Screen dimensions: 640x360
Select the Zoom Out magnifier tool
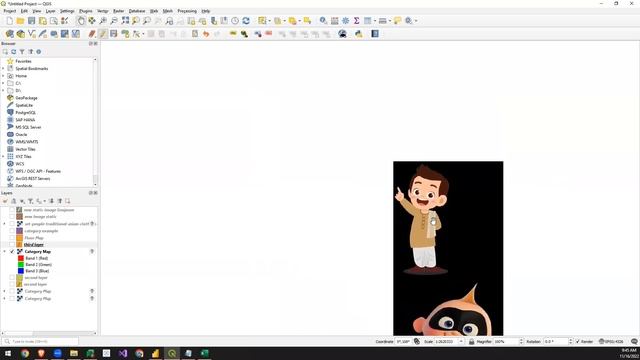114,21
